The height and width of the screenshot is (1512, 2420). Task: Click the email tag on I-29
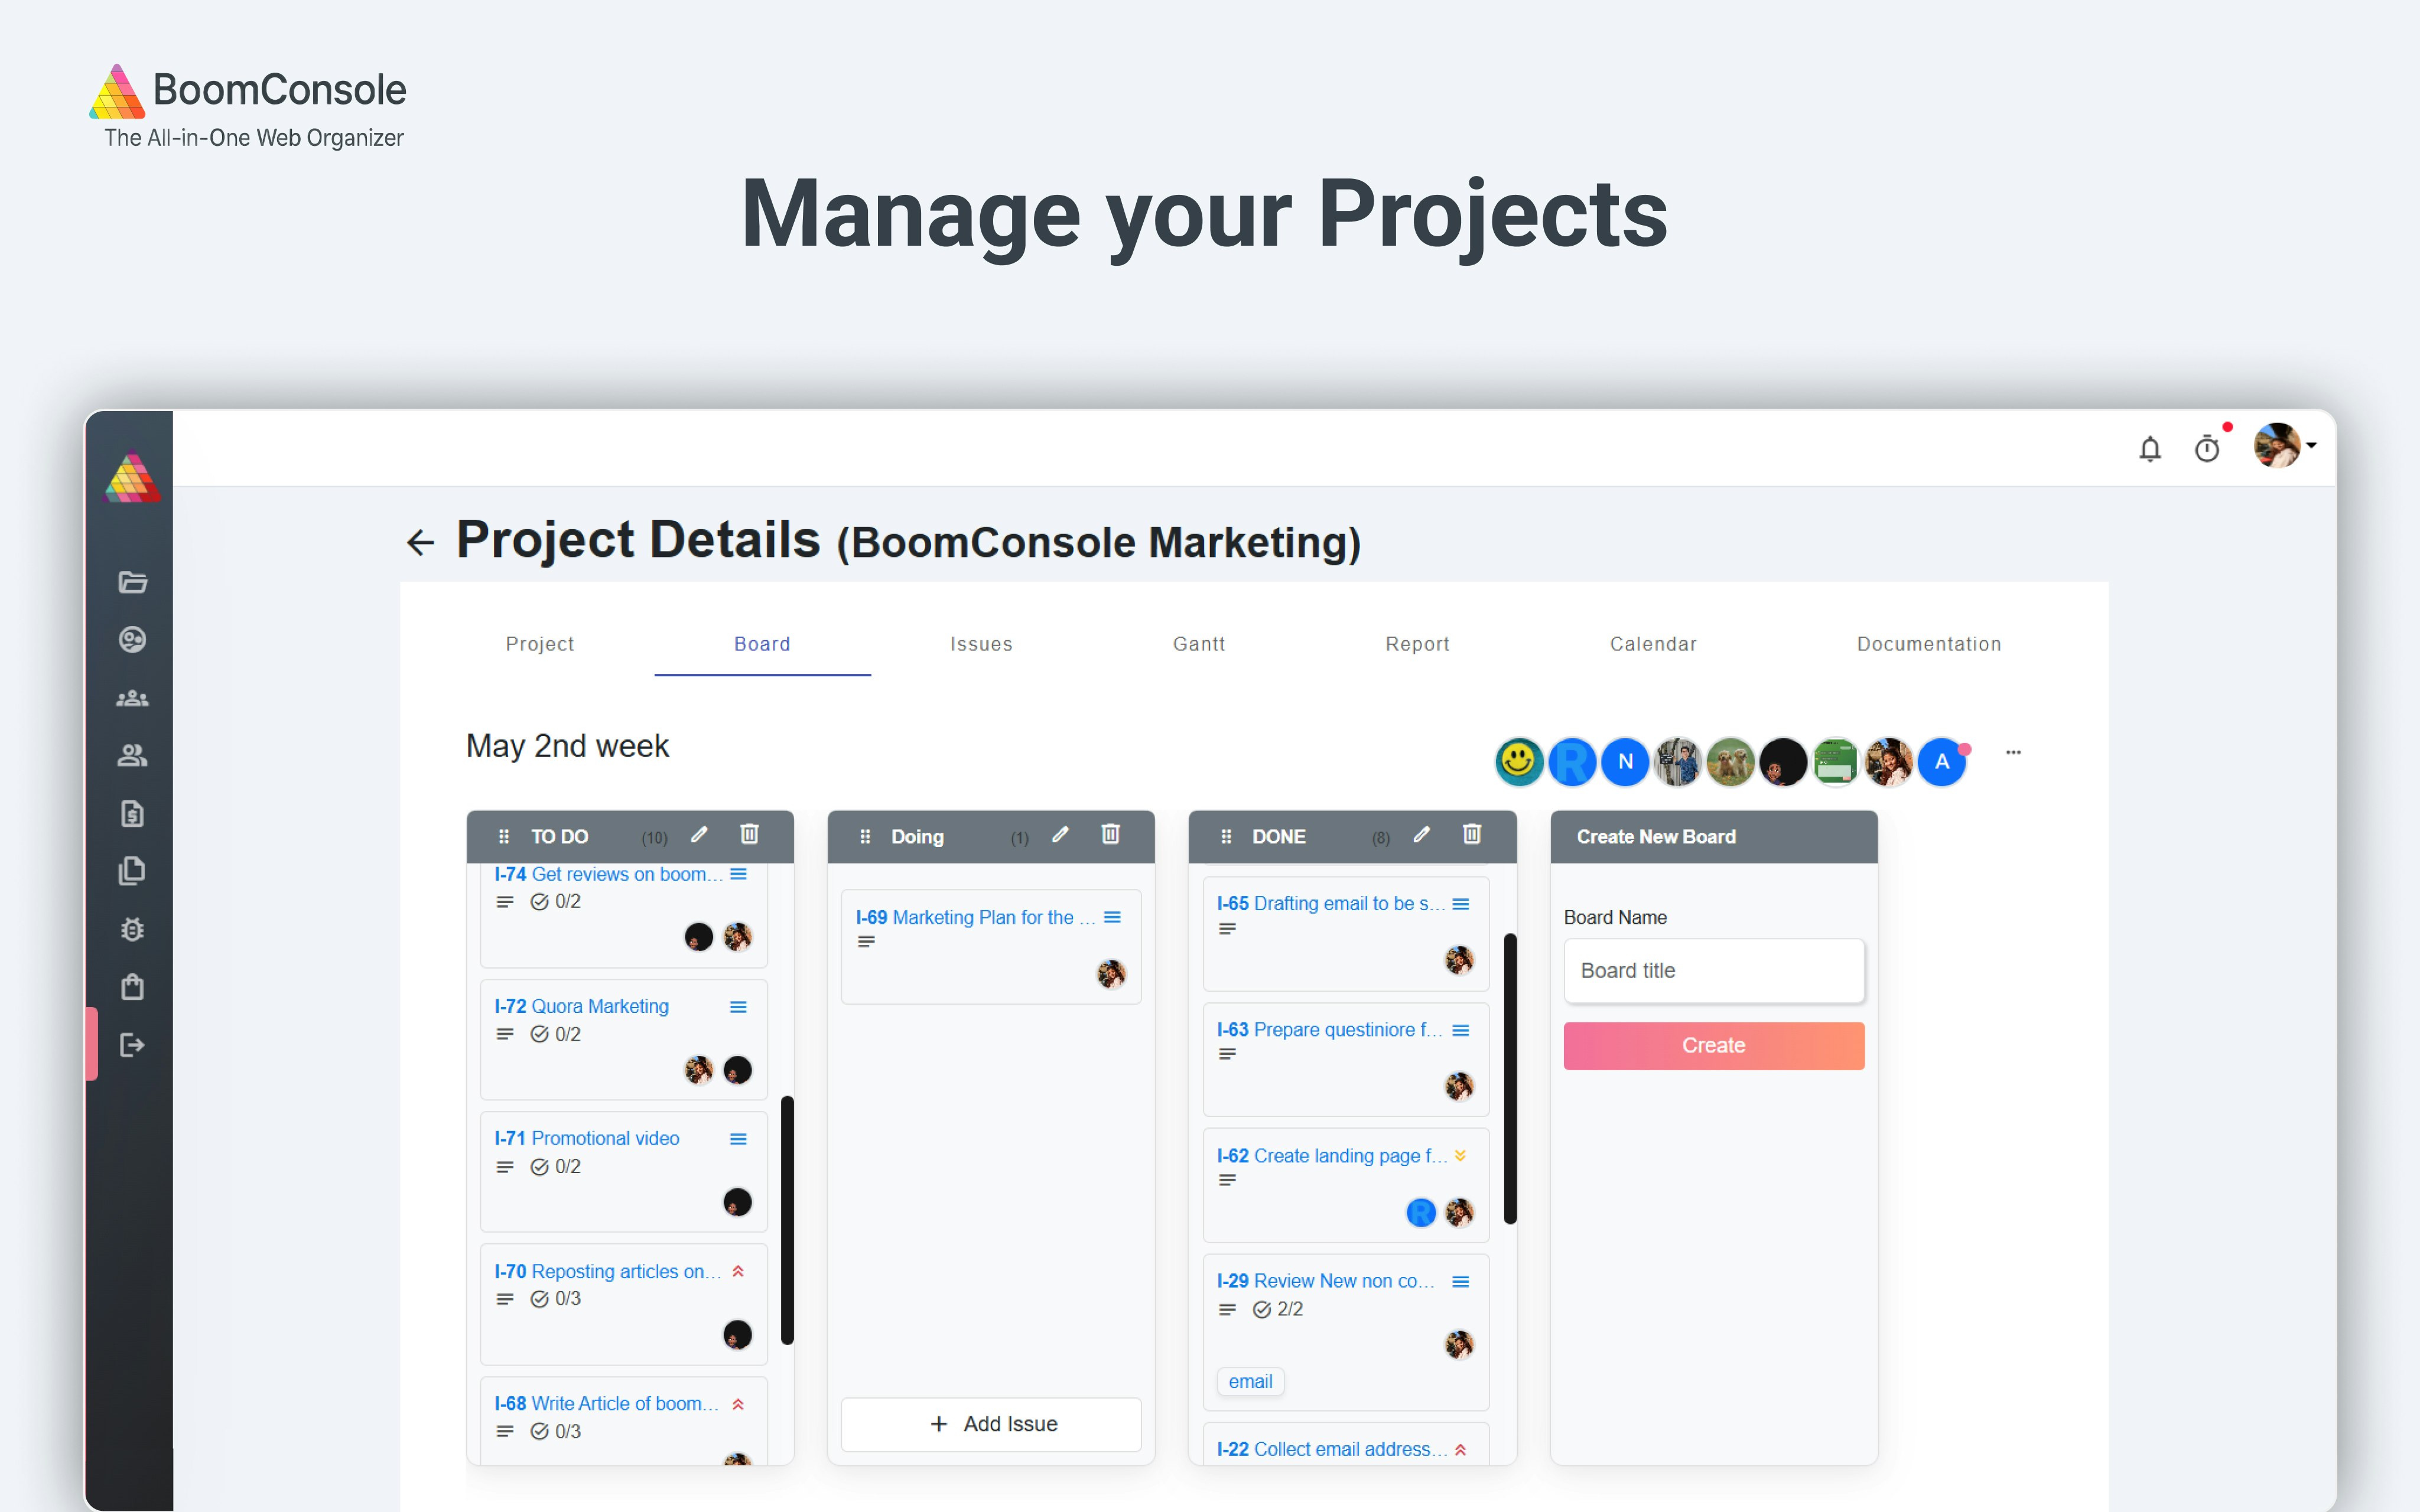point(1250,1382)
